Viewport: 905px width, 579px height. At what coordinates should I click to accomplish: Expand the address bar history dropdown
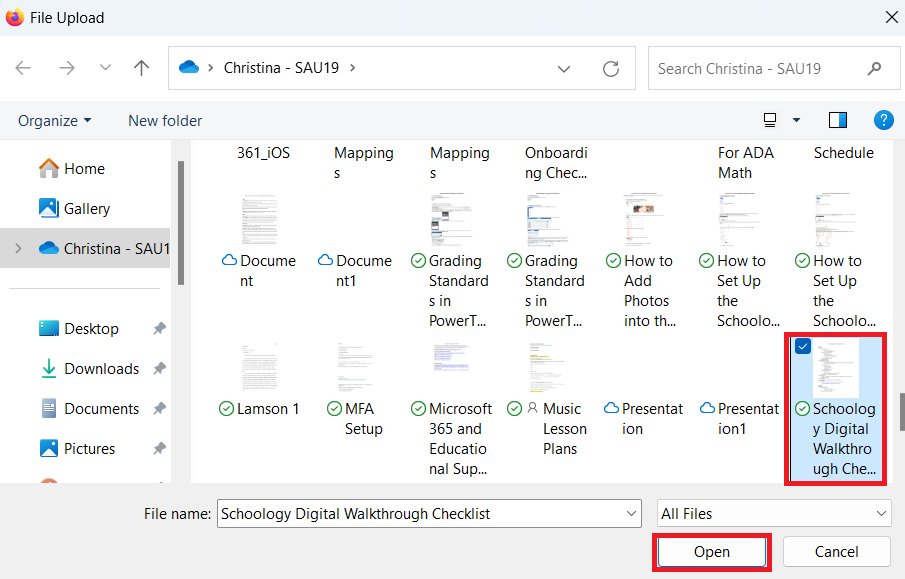(564, 69)
